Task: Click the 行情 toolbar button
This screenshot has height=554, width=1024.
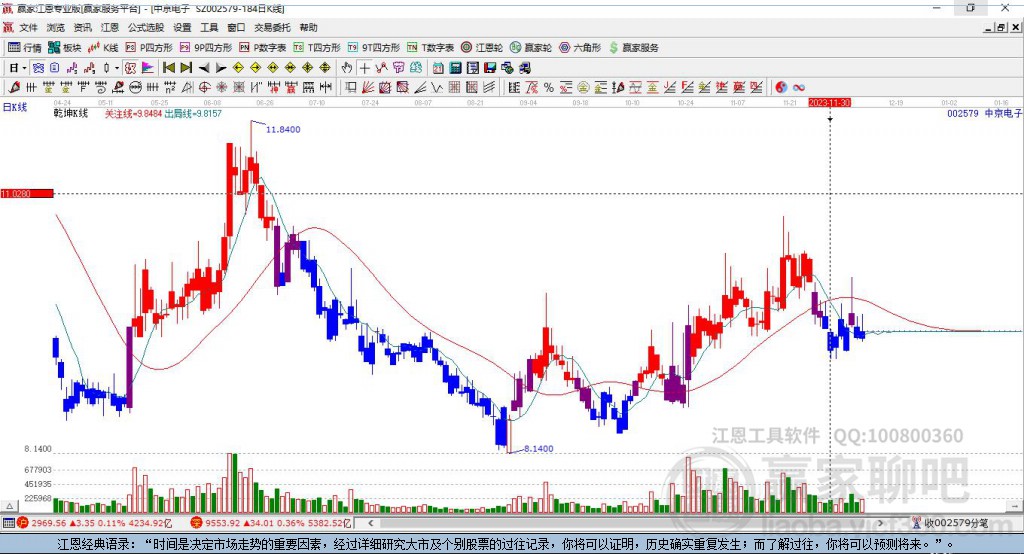Action: click(25, 48)
